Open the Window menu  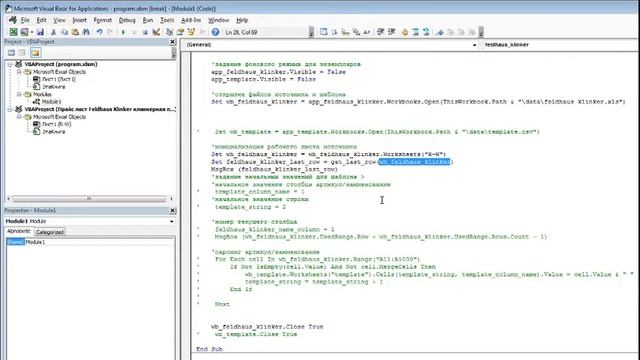tap(218, 20)
